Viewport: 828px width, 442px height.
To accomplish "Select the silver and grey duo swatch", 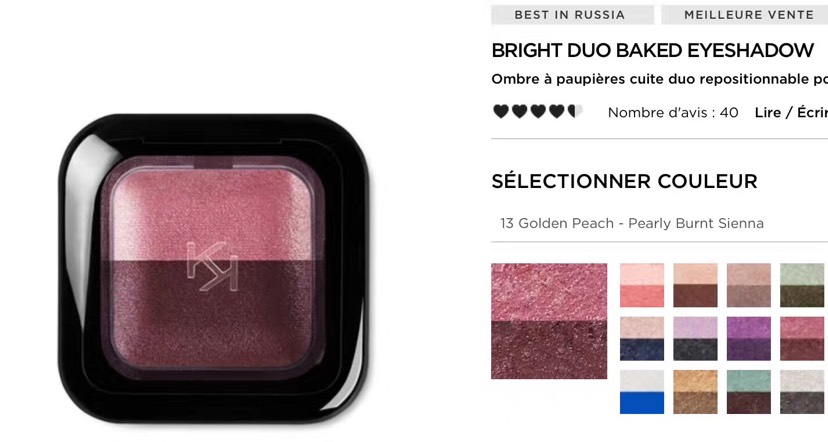I will point(802,392).
